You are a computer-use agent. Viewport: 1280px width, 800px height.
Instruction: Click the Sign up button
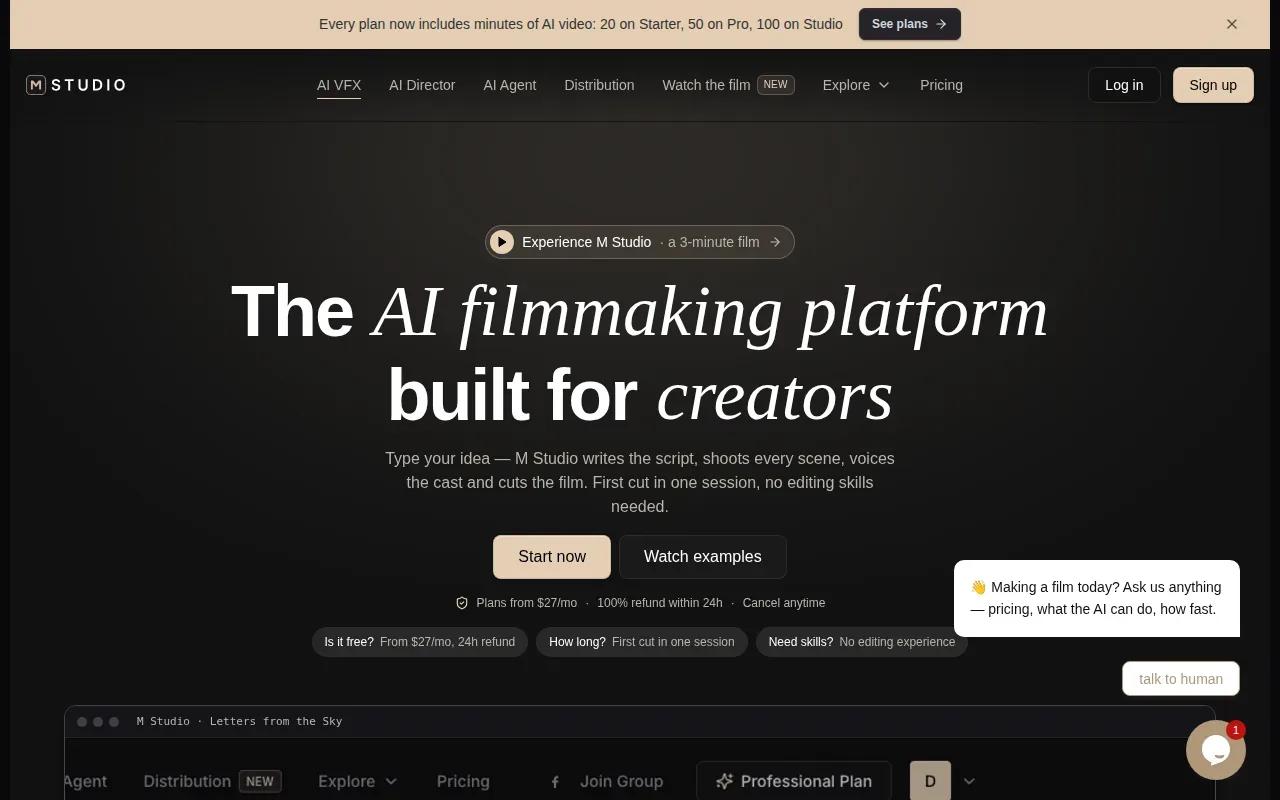click(x=1213, y=85)
